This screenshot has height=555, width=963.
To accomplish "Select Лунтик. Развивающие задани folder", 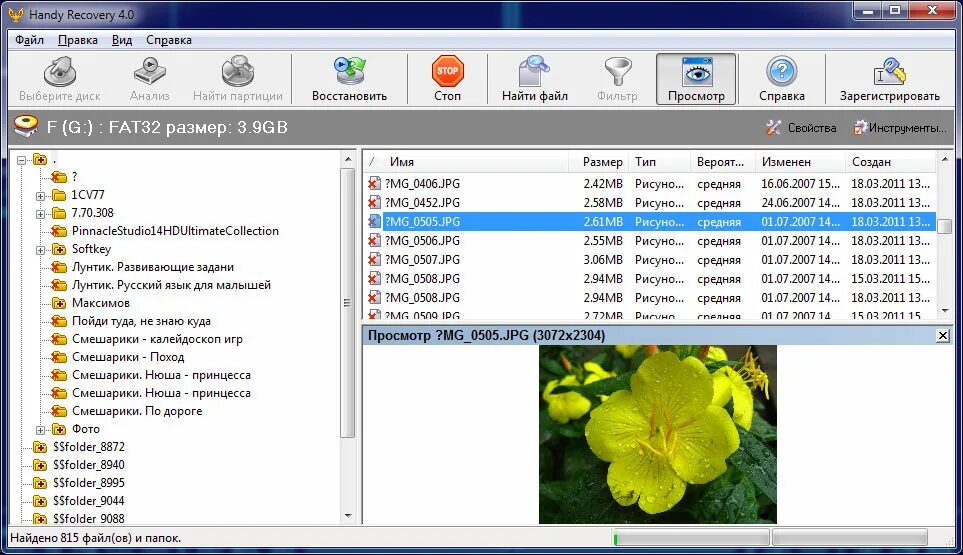I will pyautogui.click(x=152, y=267).
